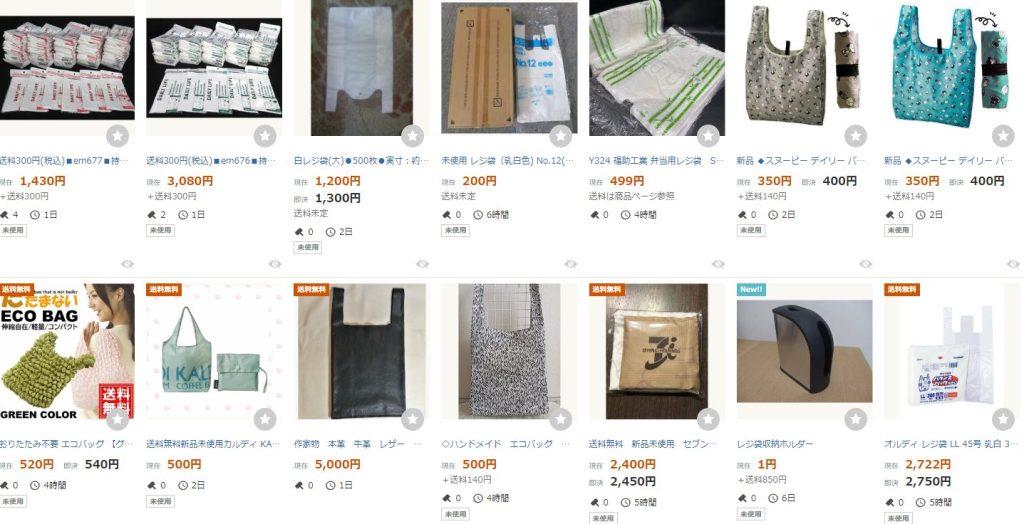Open the レジ袋収納ホルダー listing title
The height and width of the screenshot is (524, 1024).
click(x=775, y=444)
